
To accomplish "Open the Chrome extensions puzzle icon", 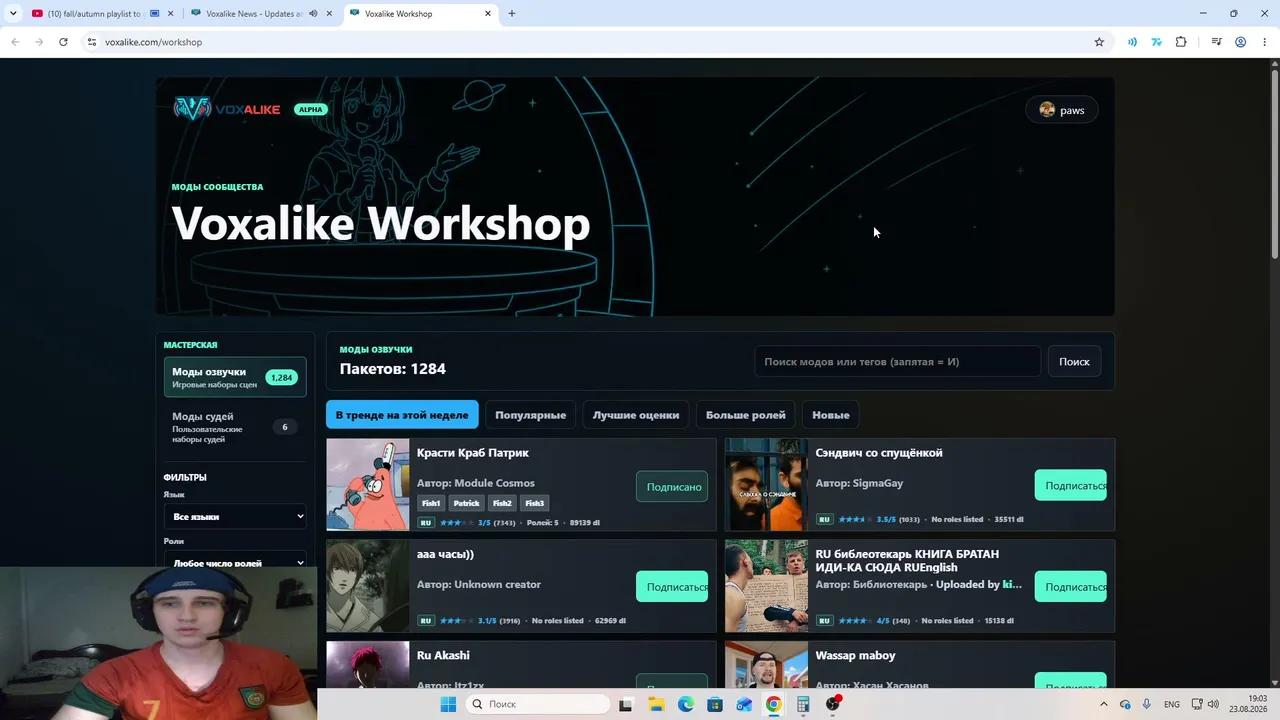I will coord(1181,42).
